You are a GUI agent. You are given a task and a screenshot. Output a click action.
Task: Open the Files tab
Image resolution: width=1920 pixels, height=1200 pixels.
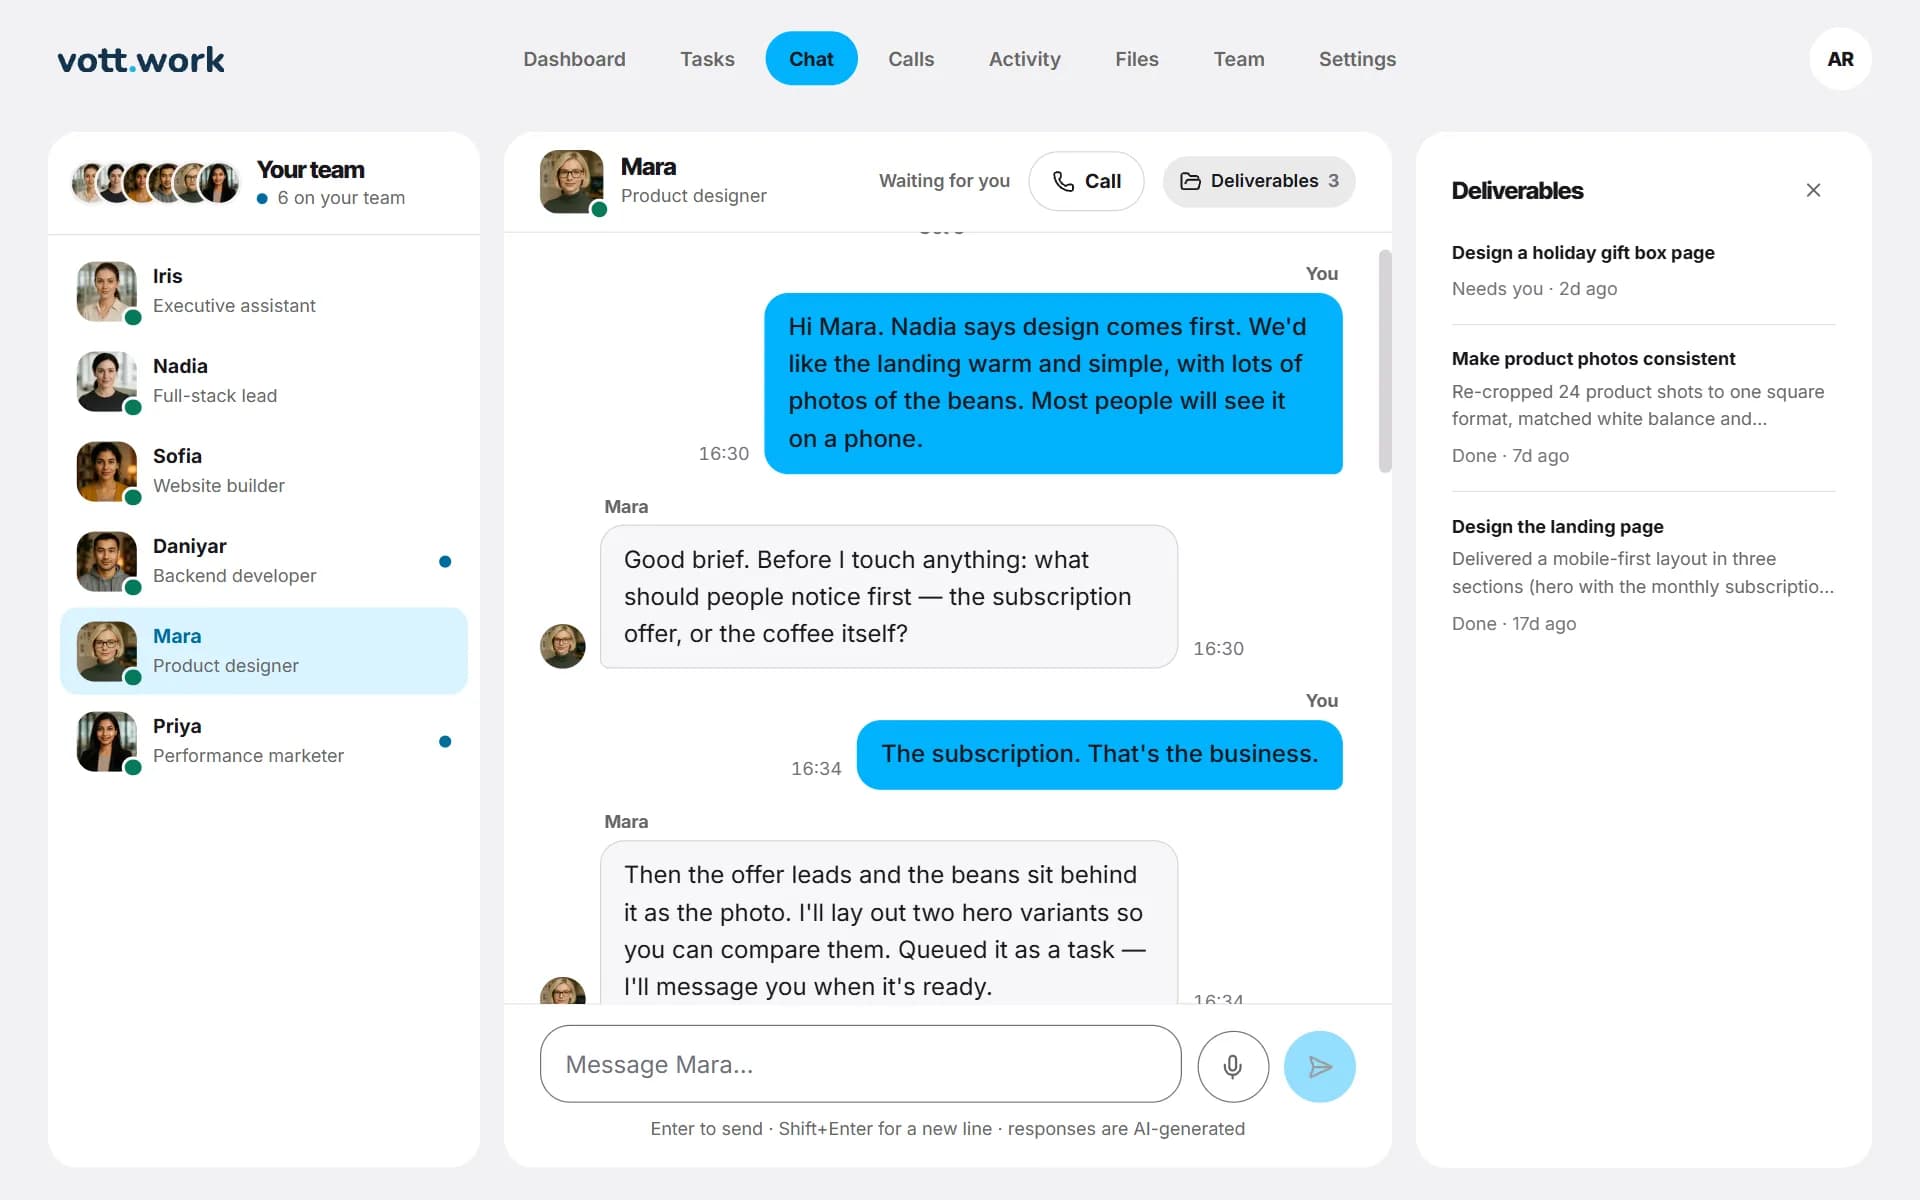[1136, 59]
